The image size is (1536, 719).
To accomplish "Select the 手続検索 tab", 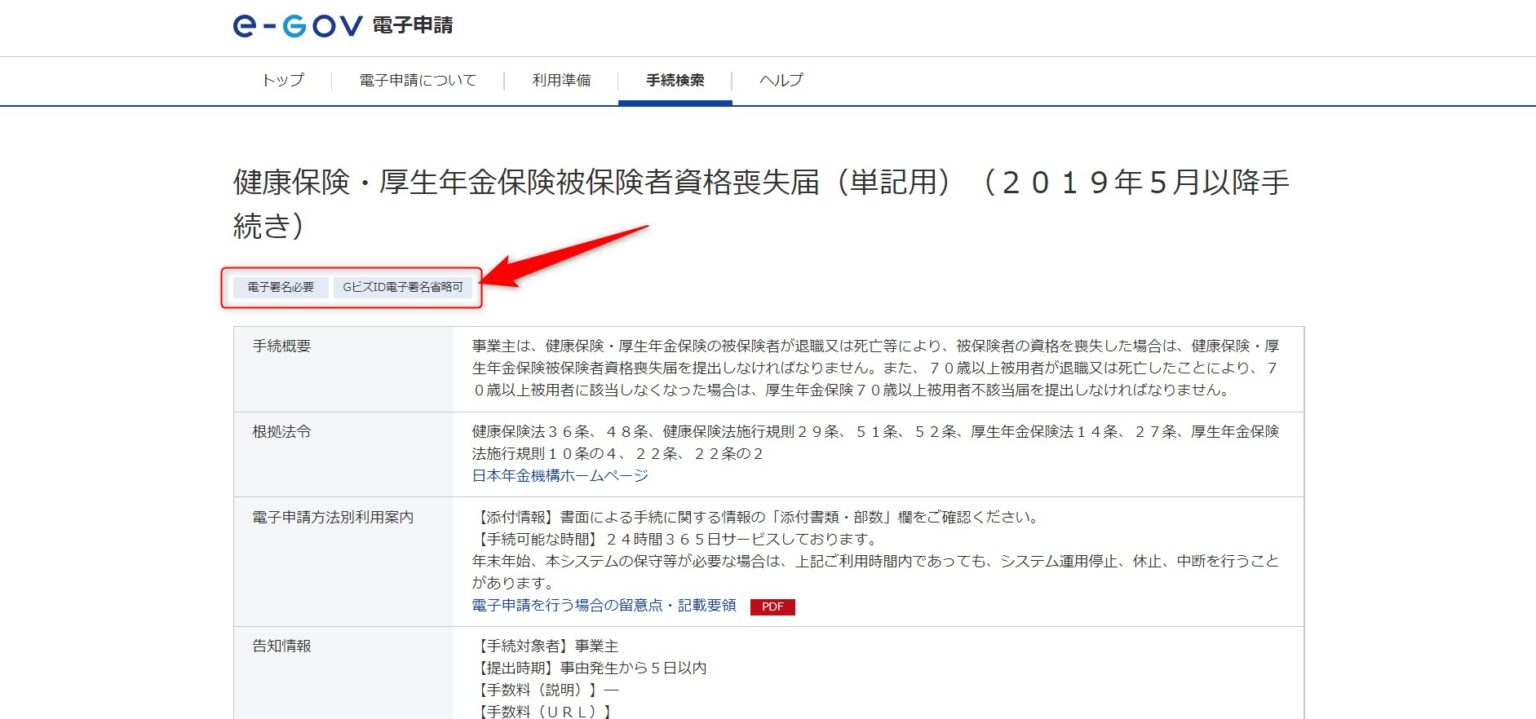I will point(674,80).
